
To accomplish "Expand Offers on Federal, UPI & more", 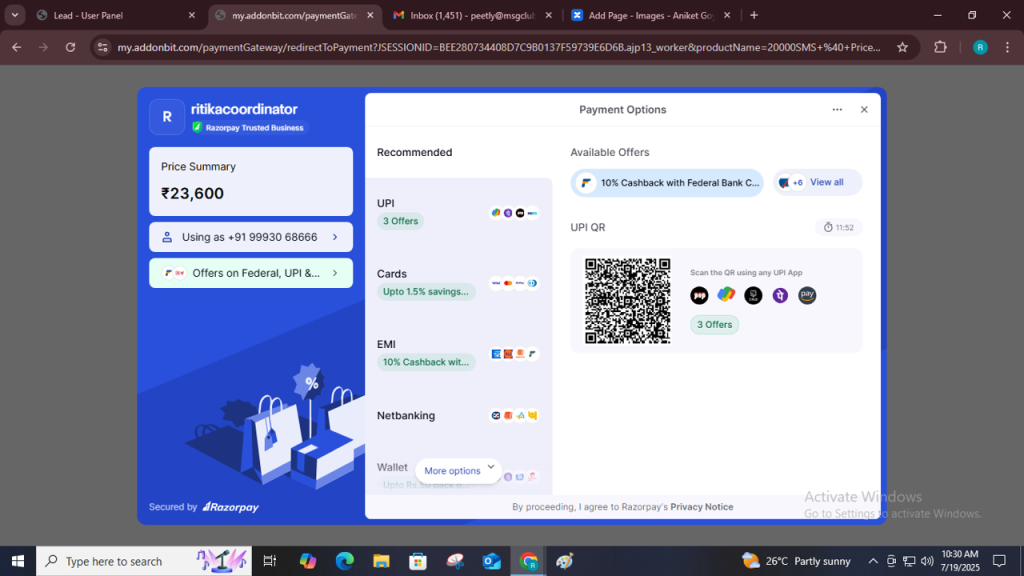I will point(251,273).
